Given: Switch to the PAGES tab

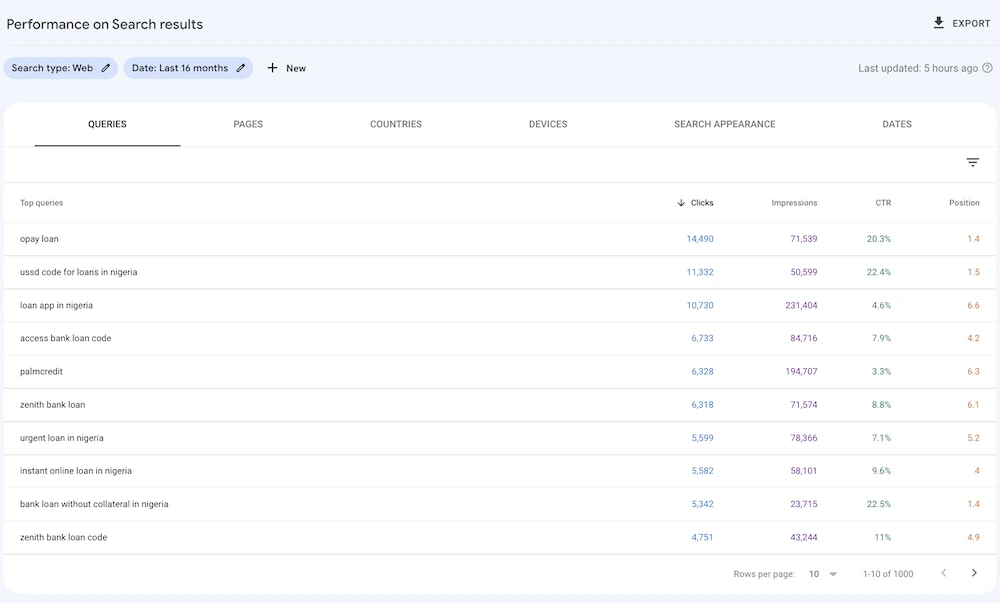Looking at the screenshot, I should click(248, 124).
